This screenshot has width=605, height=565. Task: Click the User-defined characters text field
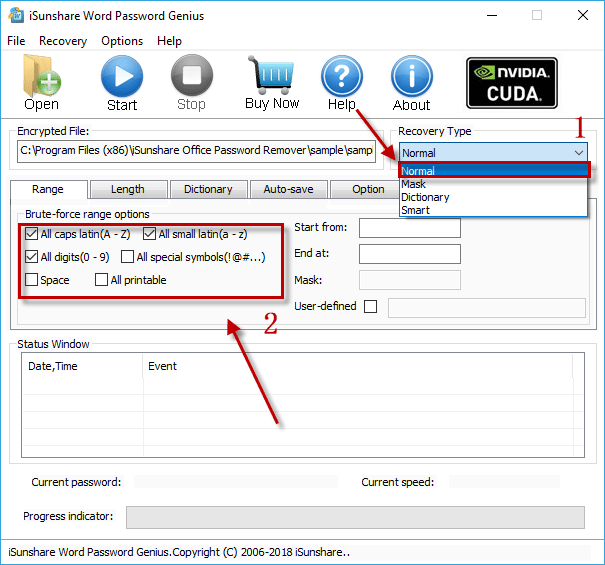pyautogui.click(x=487, y=308)
